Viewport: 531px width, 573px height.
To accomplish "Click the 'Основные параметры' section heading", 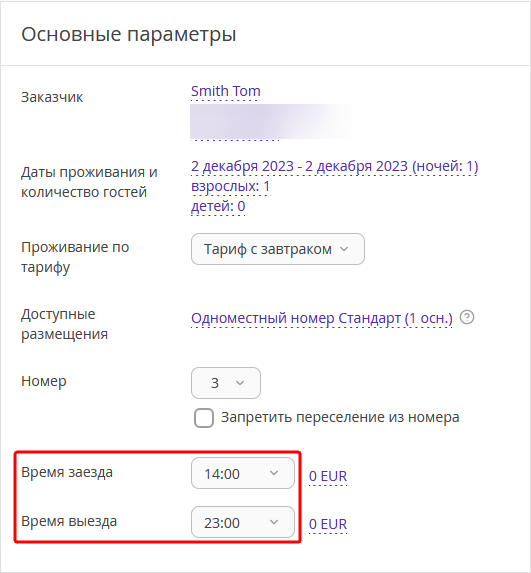I will pyautogui.click(x=129, y=35).
